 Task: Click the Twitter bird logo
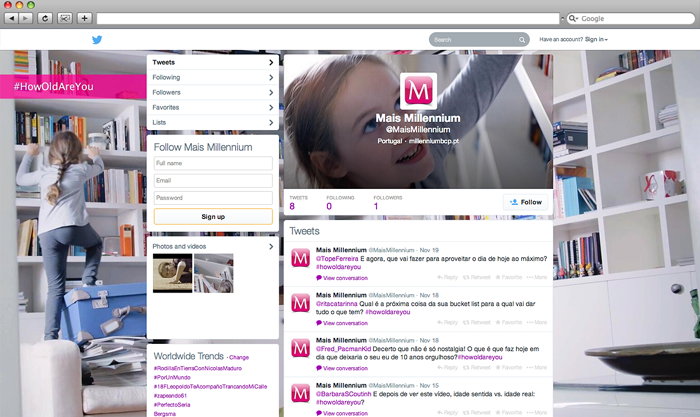pyautogui.click(x=97, y=40)
